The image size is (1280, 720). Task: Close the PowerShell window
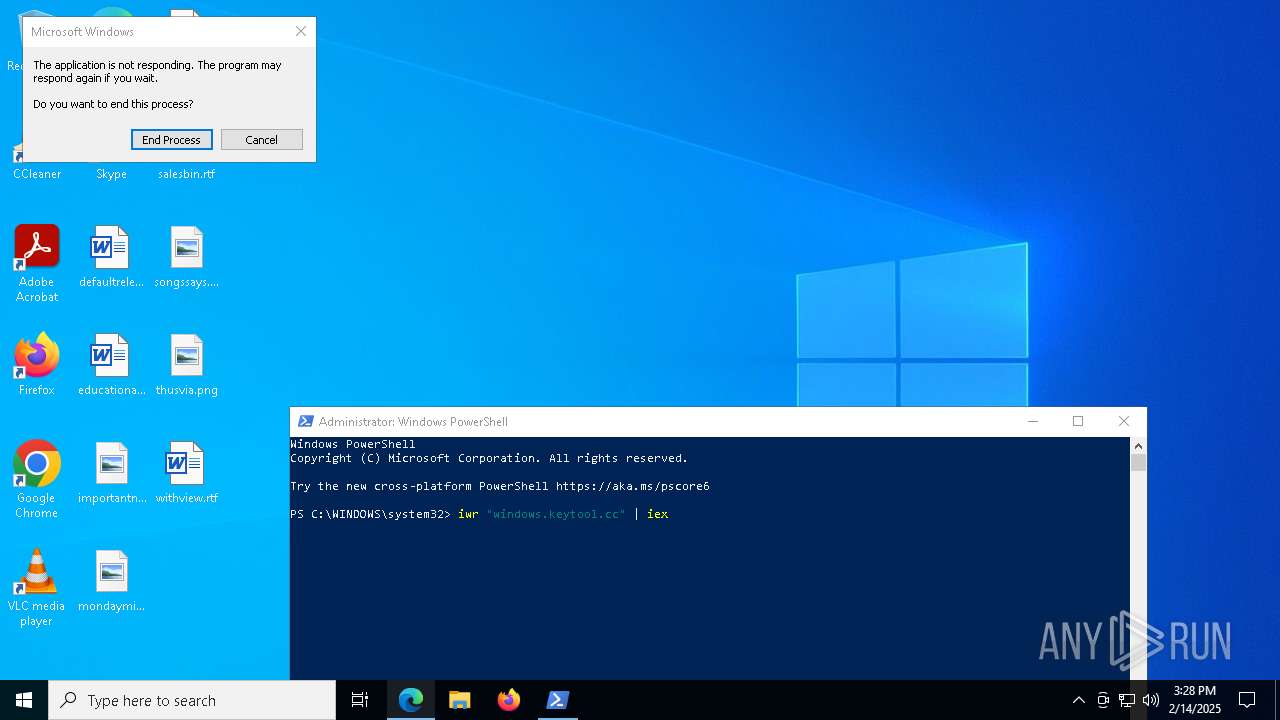tap(1124, 422)
